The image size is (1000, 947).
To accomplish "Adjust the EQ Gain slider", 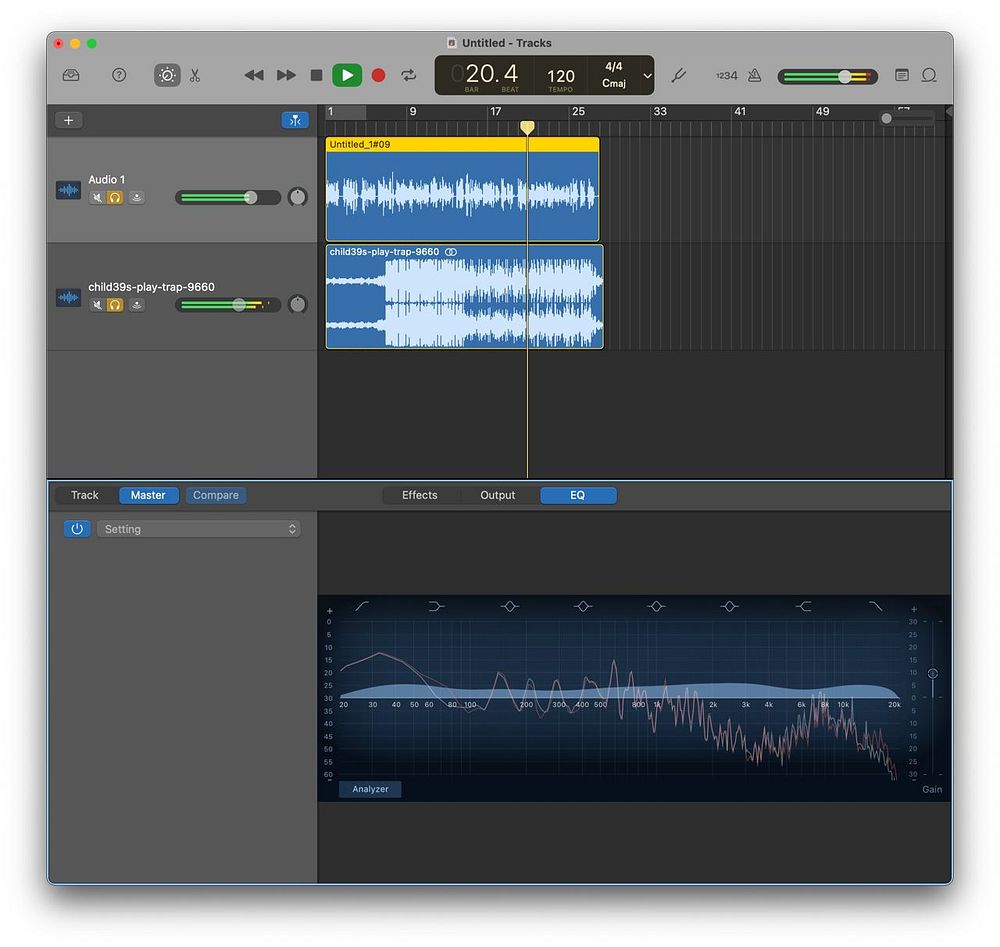I will tap(932, 673).
